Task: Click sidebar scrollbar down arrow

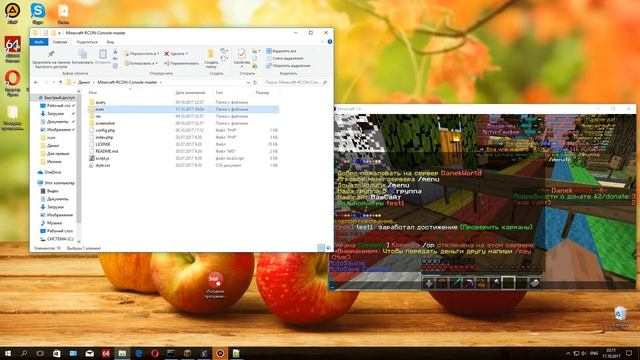Action: pyautogui.click(x=79, y=241)
